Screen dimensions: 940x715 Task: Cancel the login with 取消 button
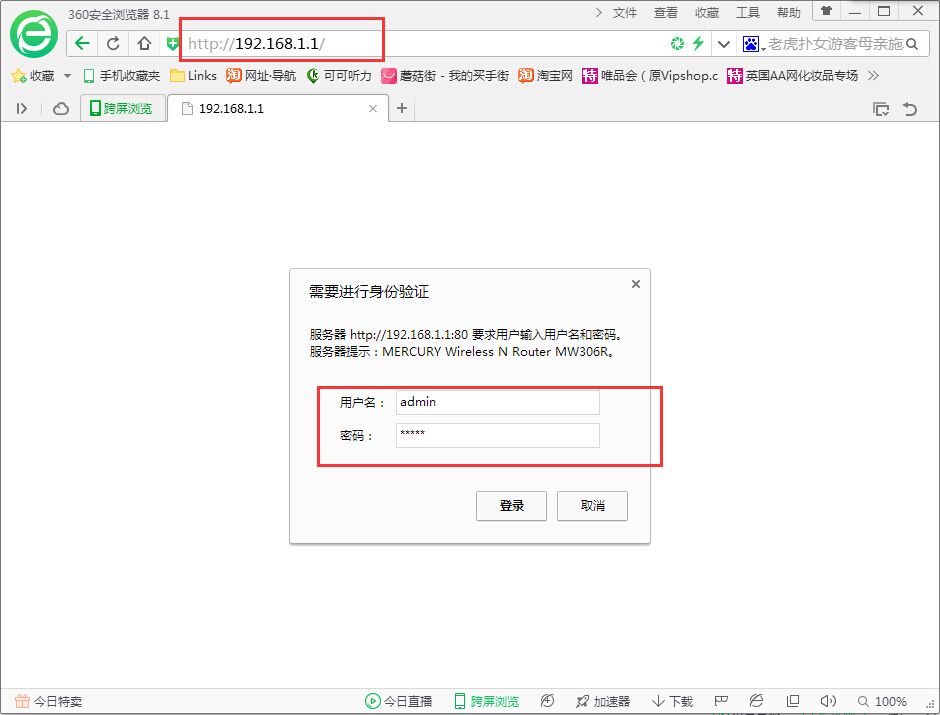pyautogui.click(x=592, y=506)
